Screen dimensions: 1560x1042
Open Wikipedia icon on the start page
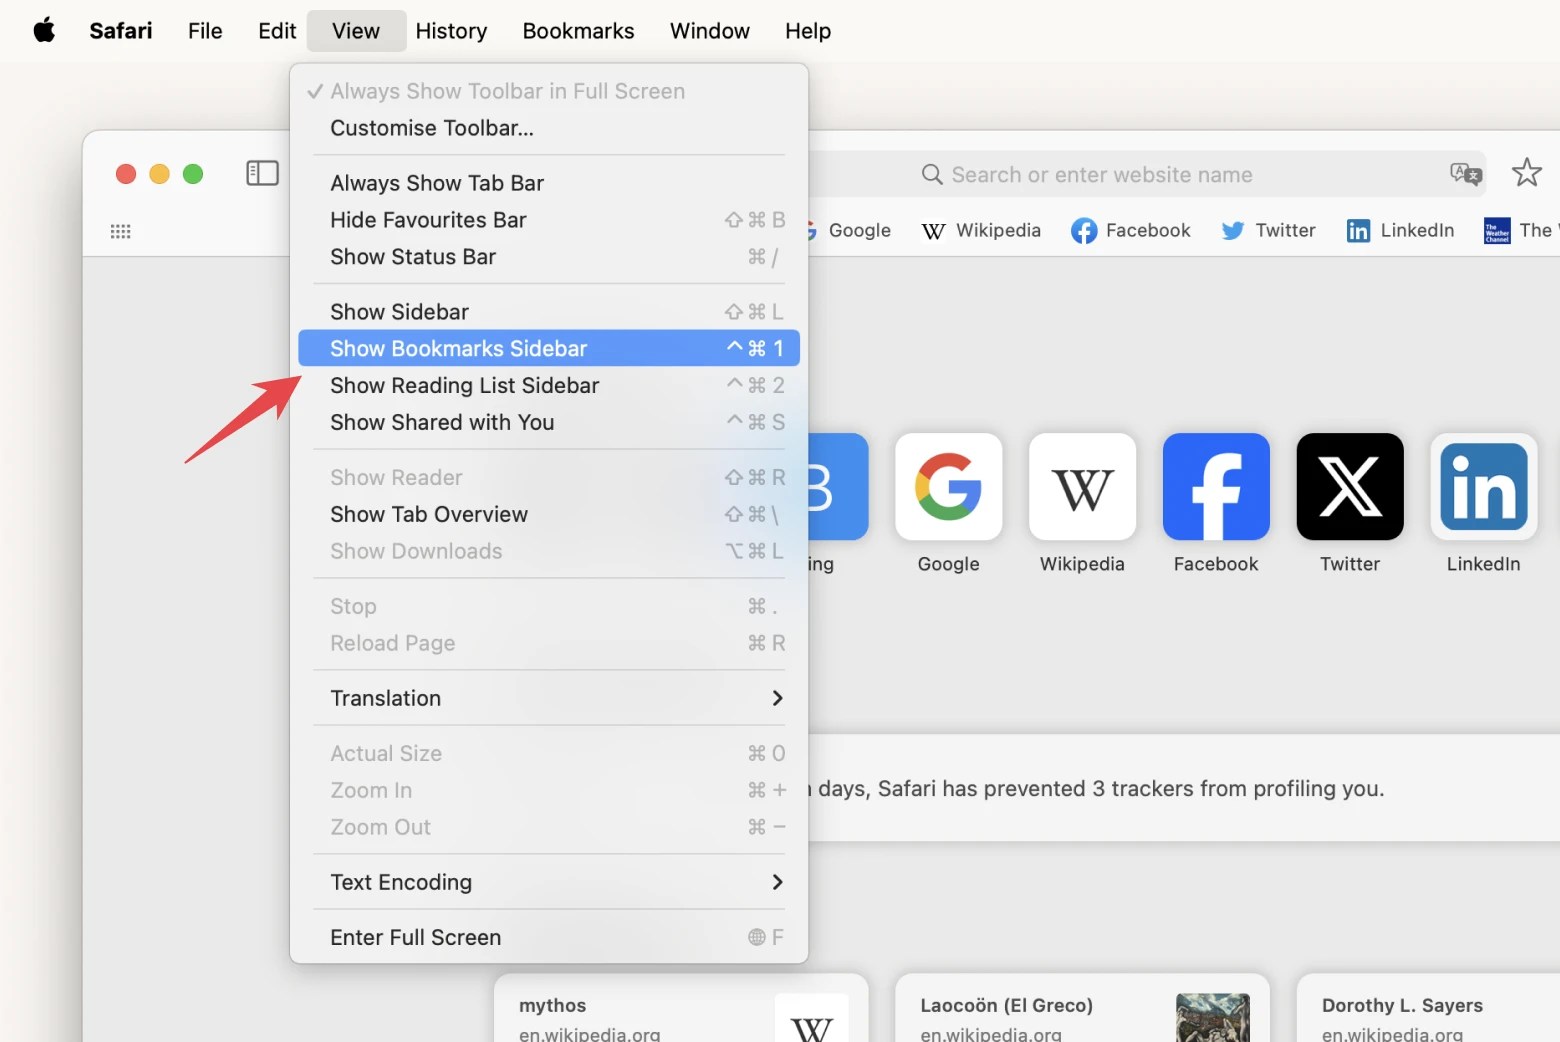tap(1081, 487)
